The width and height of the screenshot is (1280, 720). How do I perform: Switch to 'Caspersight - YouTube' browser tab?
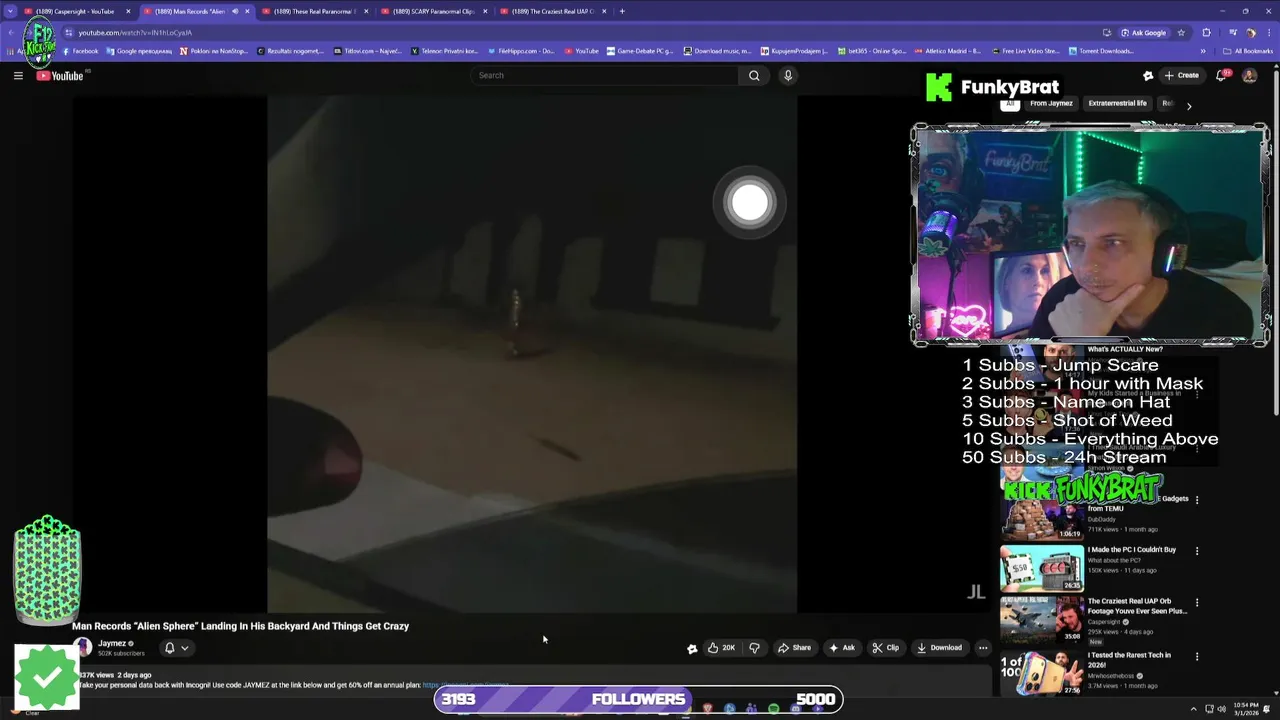75,11
